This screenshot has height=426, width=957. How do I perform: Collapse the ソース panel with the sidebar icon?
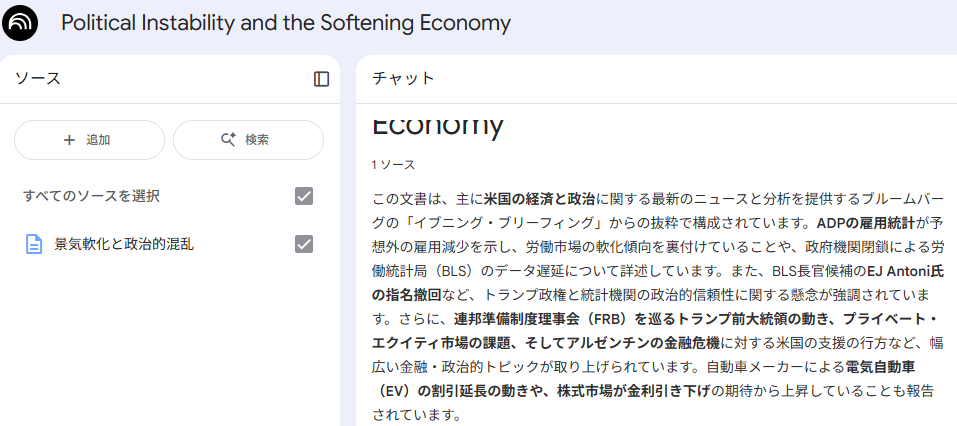click(x=321, y=79)
